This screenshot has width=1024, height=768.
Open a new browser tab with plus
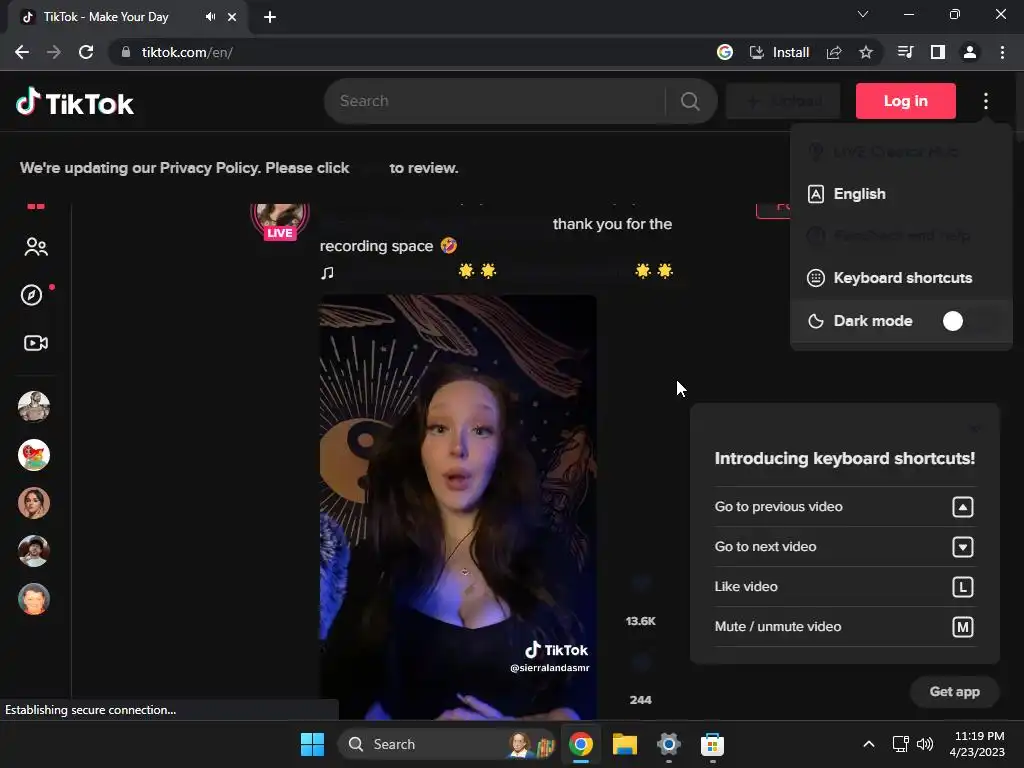coord(270,17)
